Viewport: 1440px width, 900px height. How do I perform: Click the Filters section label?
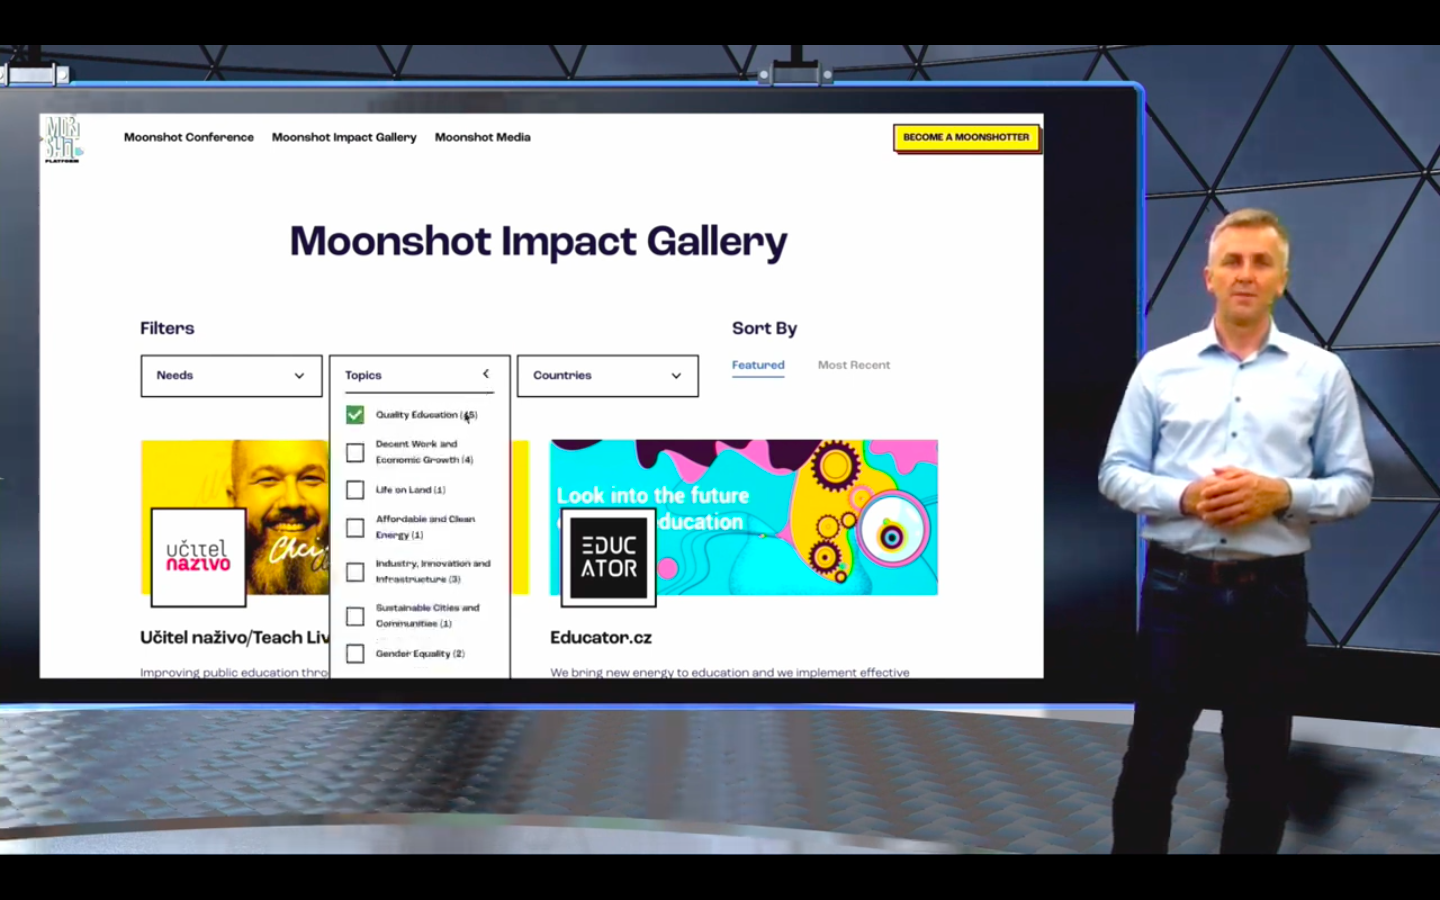coord(167,328)
